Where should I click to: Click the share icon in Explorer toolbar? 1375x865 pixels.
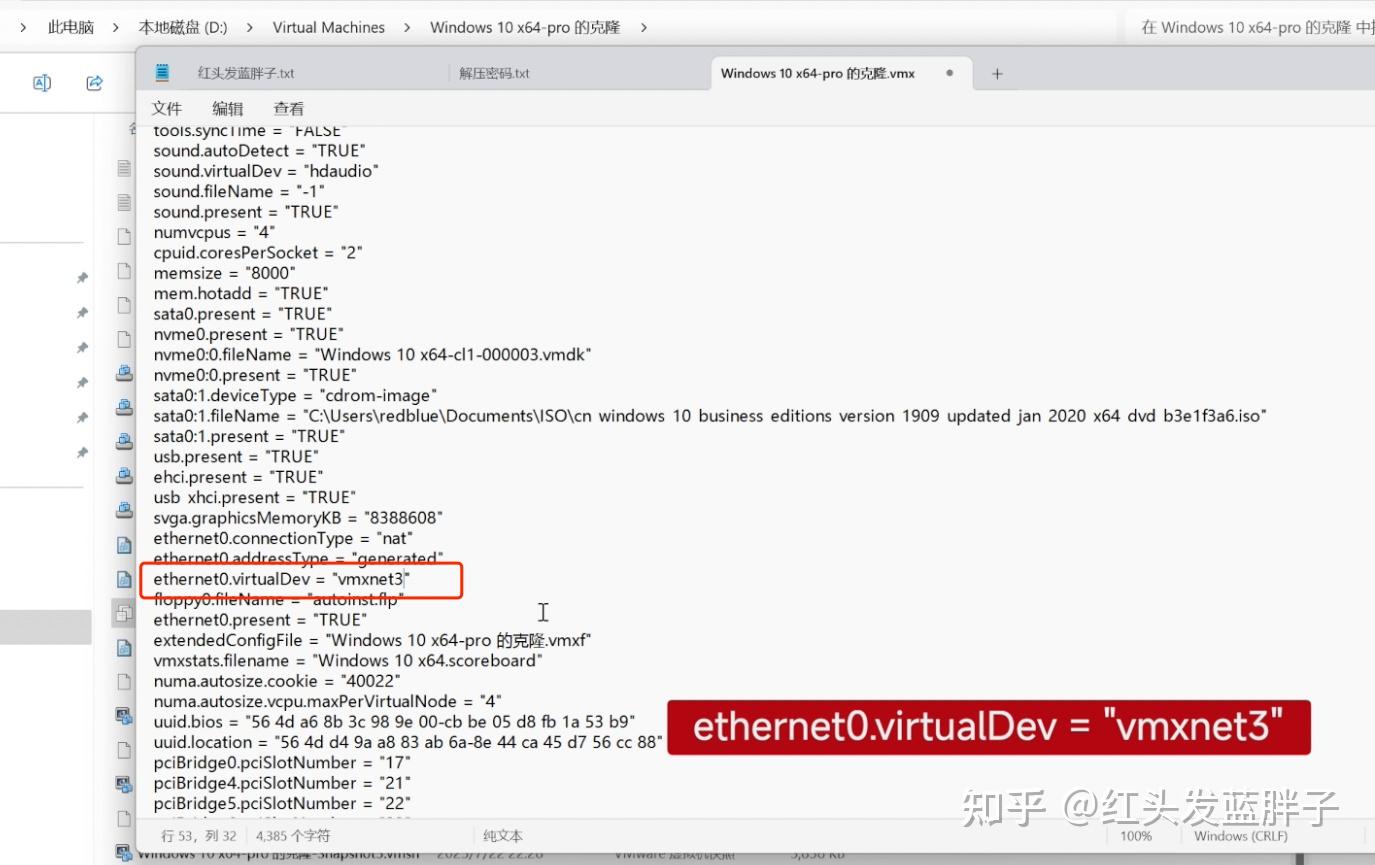(94, 83)
